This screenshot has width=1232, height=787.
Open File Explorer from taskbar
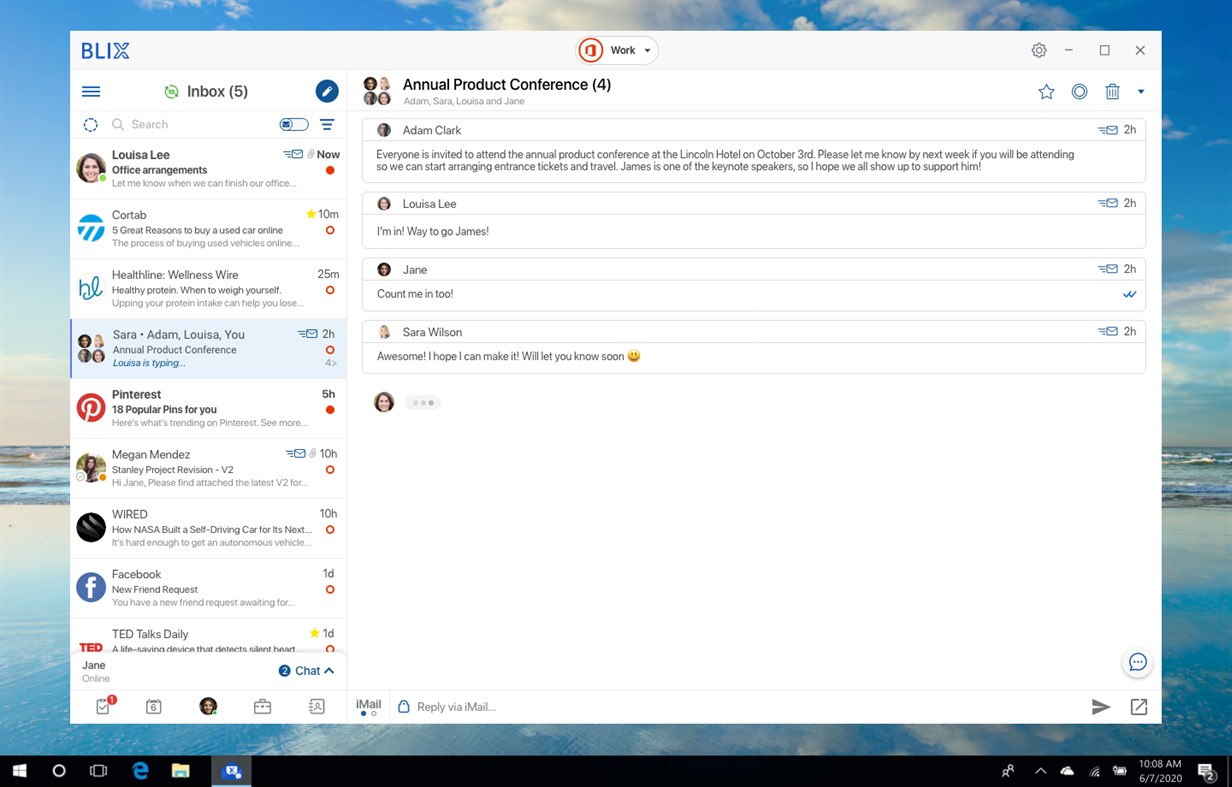click(x=181, y=771)
